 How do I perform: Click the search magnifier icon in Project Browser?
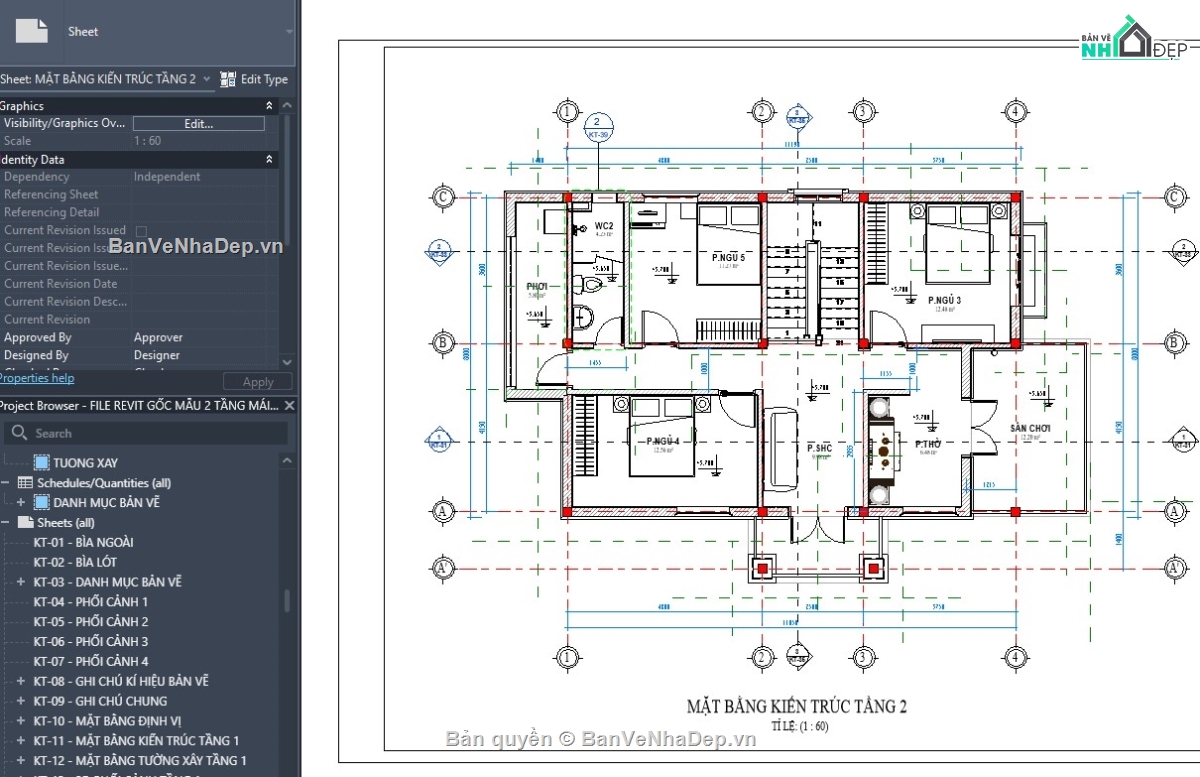[18, 433]
